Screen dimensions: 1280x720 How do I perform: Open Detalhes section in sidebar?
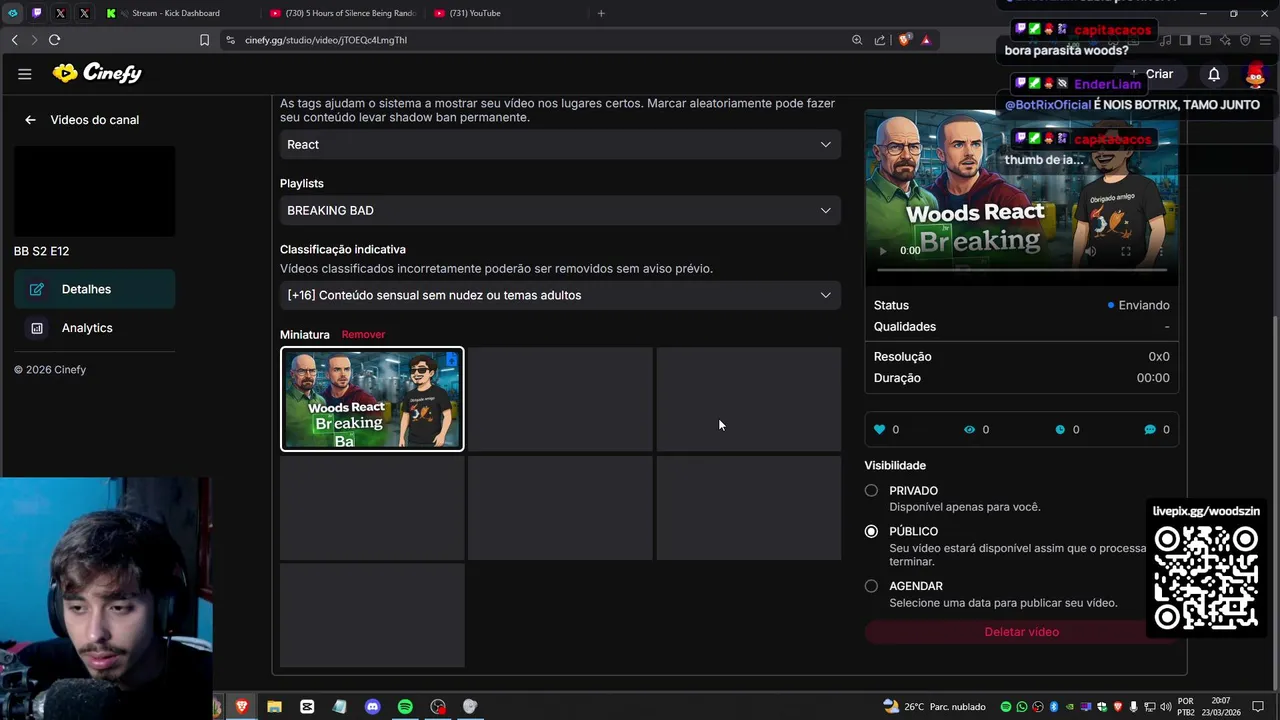tap(94, 289)
